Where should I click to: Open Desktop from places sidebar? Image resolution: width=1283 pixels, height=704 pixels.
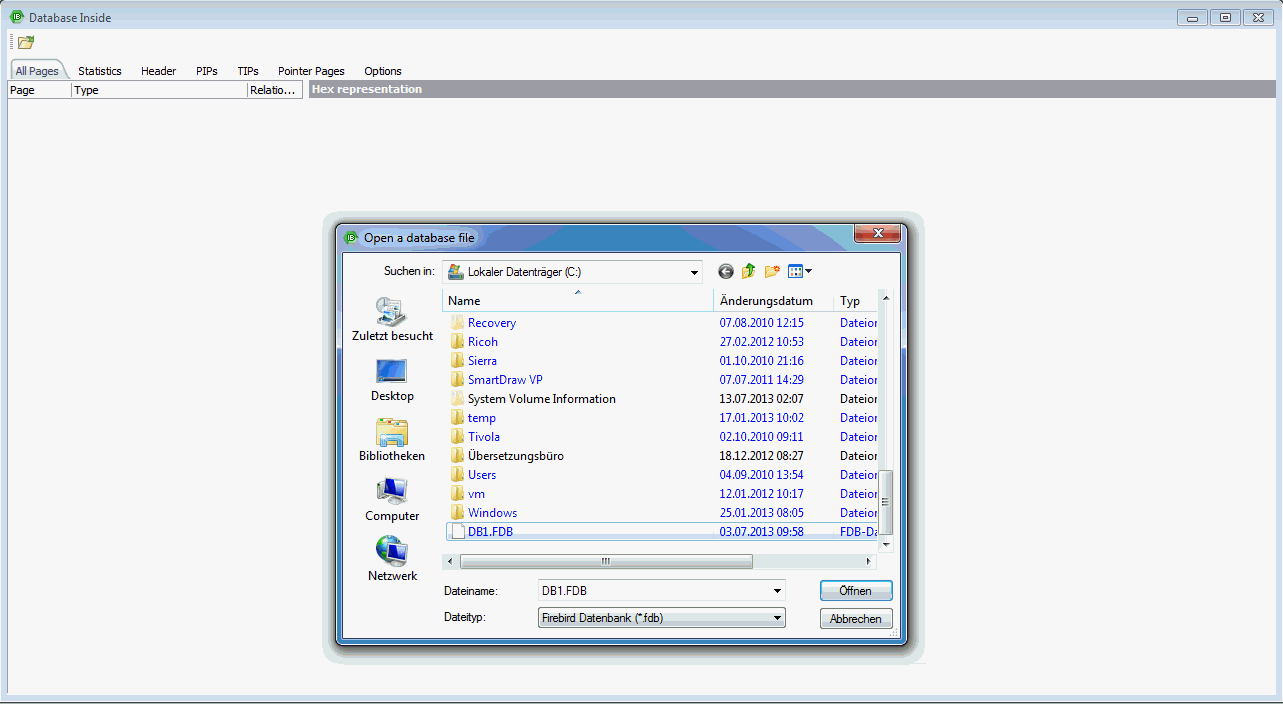coord(392,380)
